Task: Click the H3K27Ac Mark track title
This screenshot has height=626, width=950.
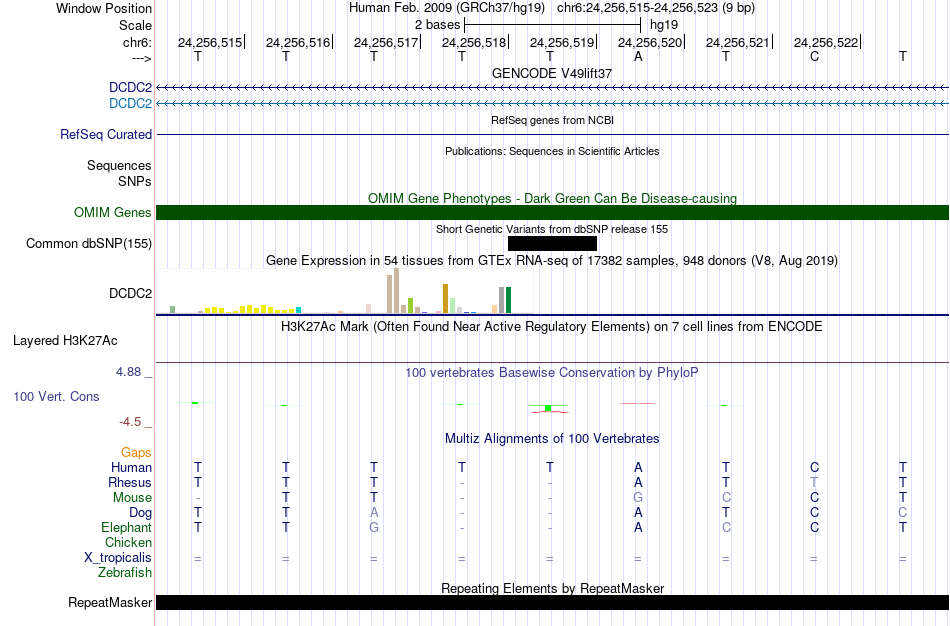Action: pos(552,327)
